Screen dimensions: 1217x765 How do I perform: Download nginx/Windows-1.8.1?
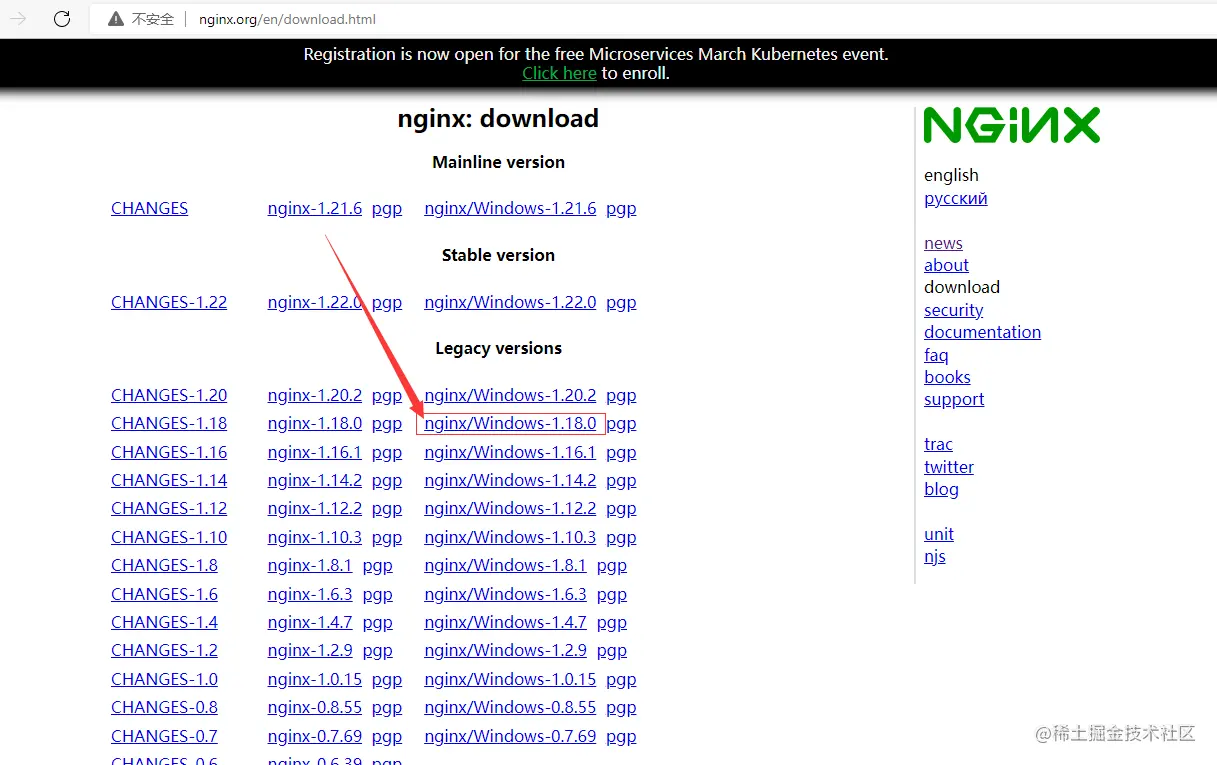tap(505, 565)
